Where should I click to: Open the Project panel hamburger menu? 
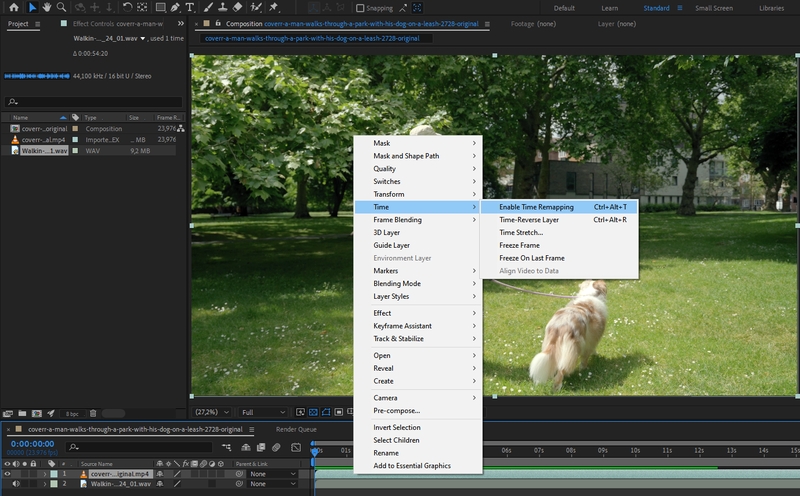coord(37,24)
